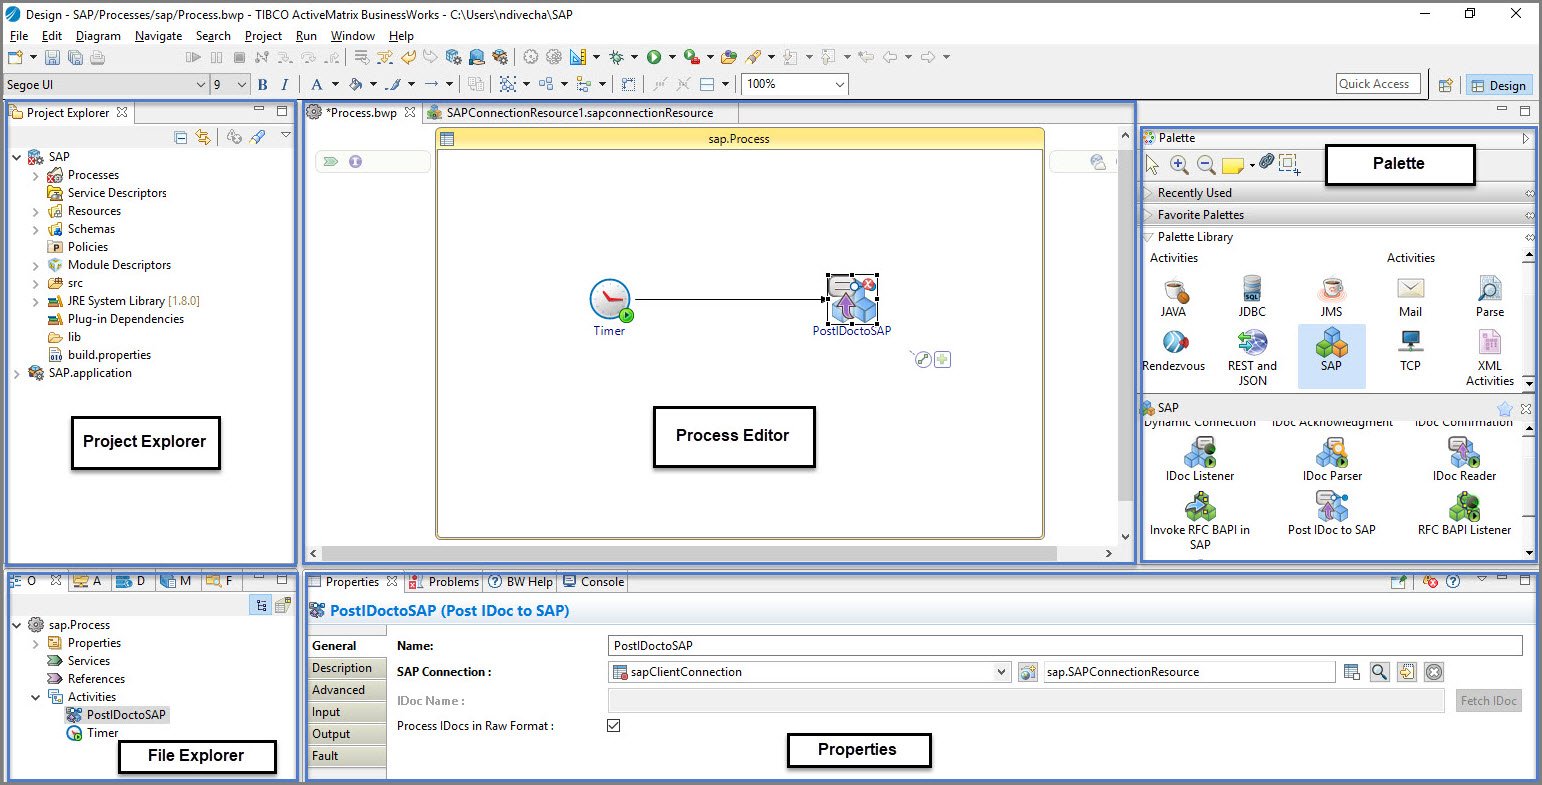1542x785 pixels.
Task: Click the palette Zoom In tool
Action: [x=1179, y=165]
